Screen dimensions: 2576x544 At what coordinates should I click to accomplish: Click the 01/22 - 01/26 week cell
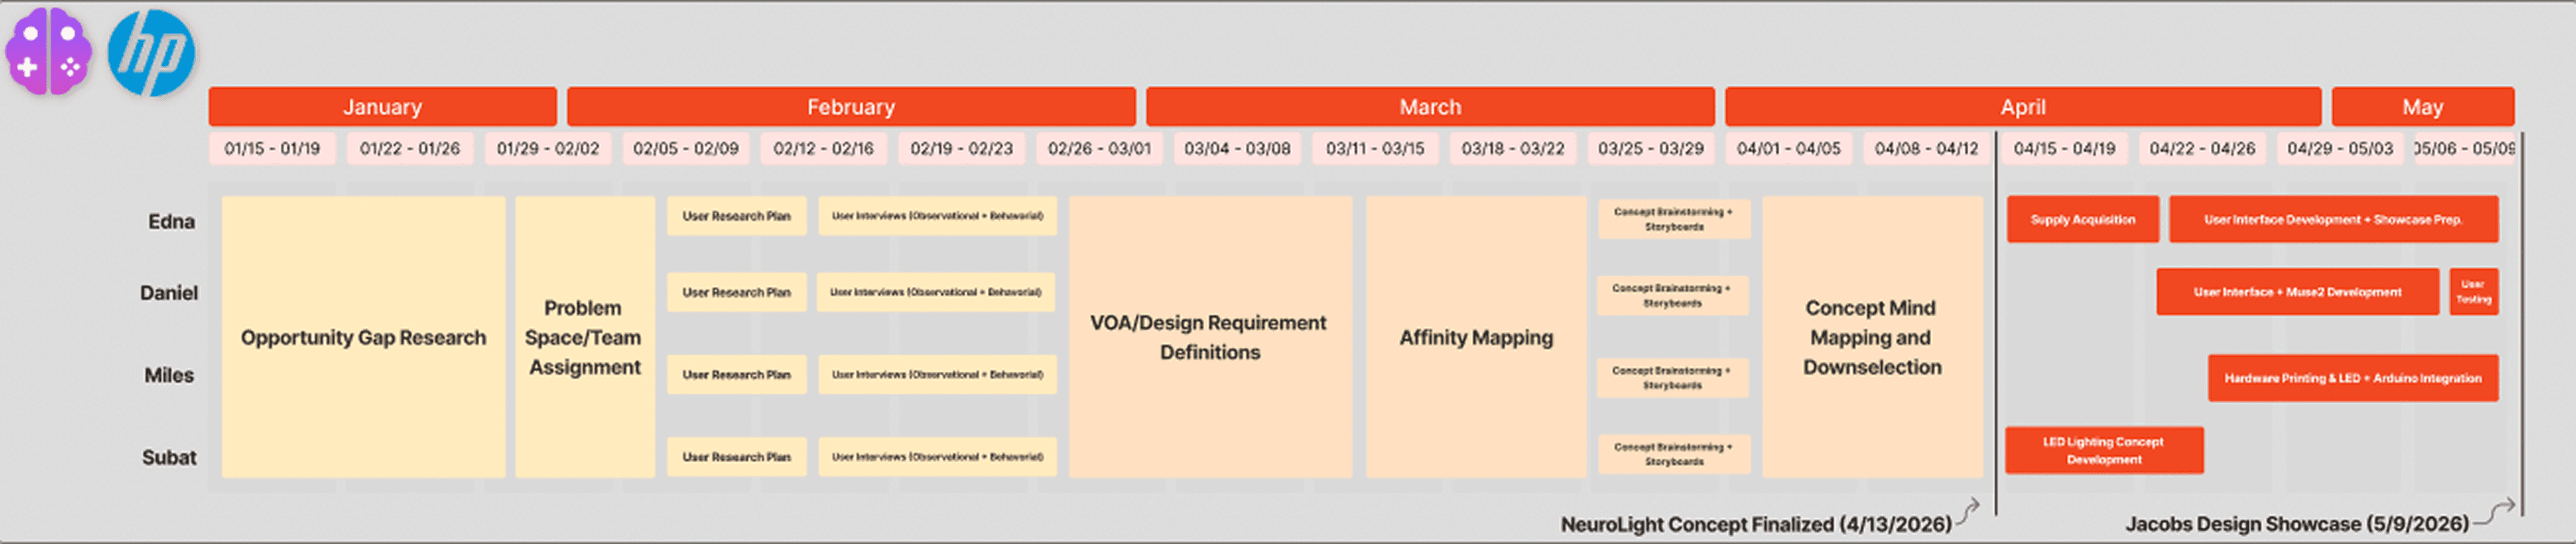pyautogui.click(x=410, y=149)
